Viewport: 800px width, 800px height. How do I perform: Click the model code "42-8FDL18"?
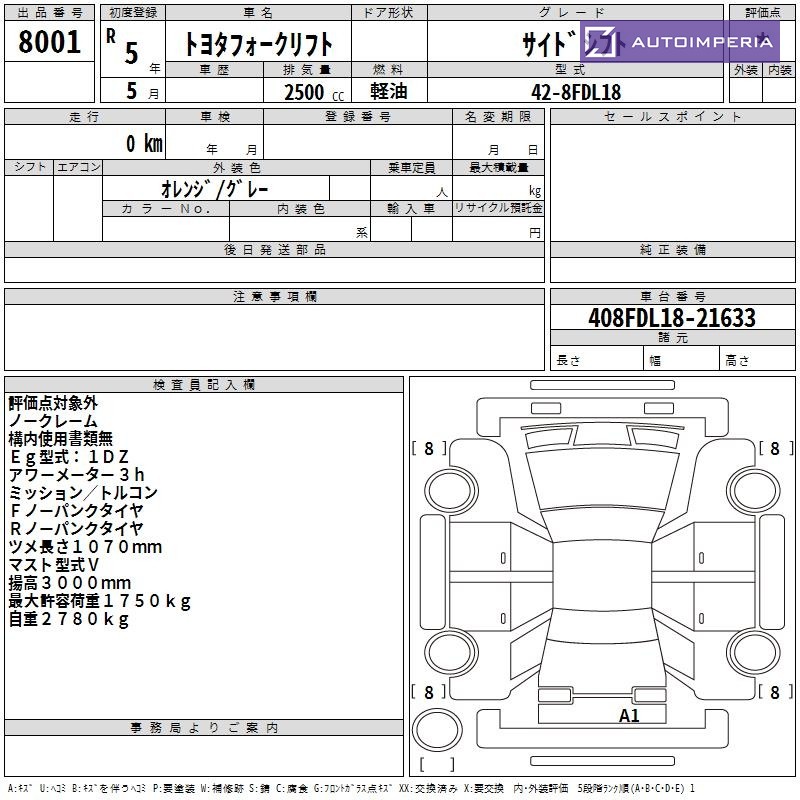pyautogui.click(x=576, y=92)
